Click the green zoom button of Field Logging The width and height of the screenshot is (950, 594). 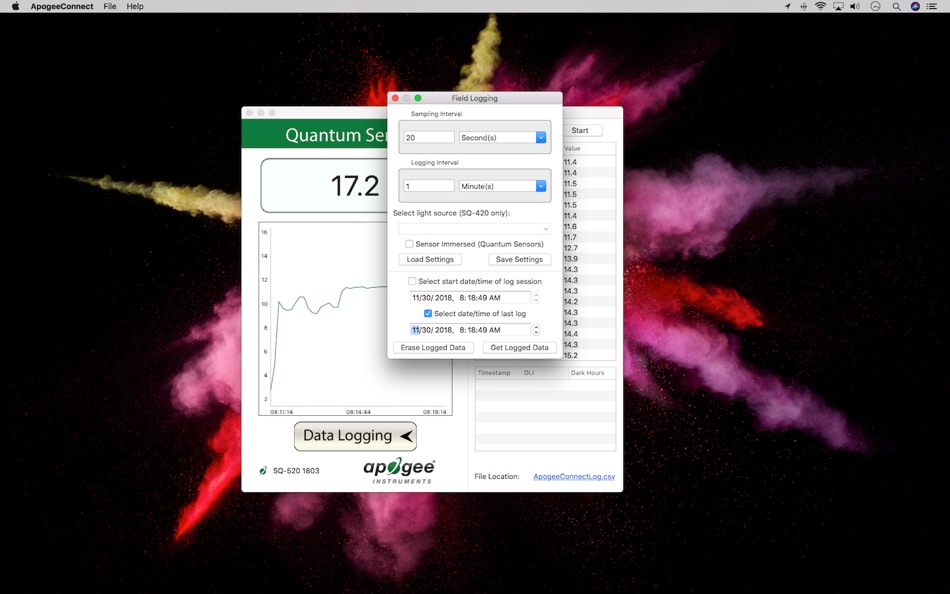[417, 98]
